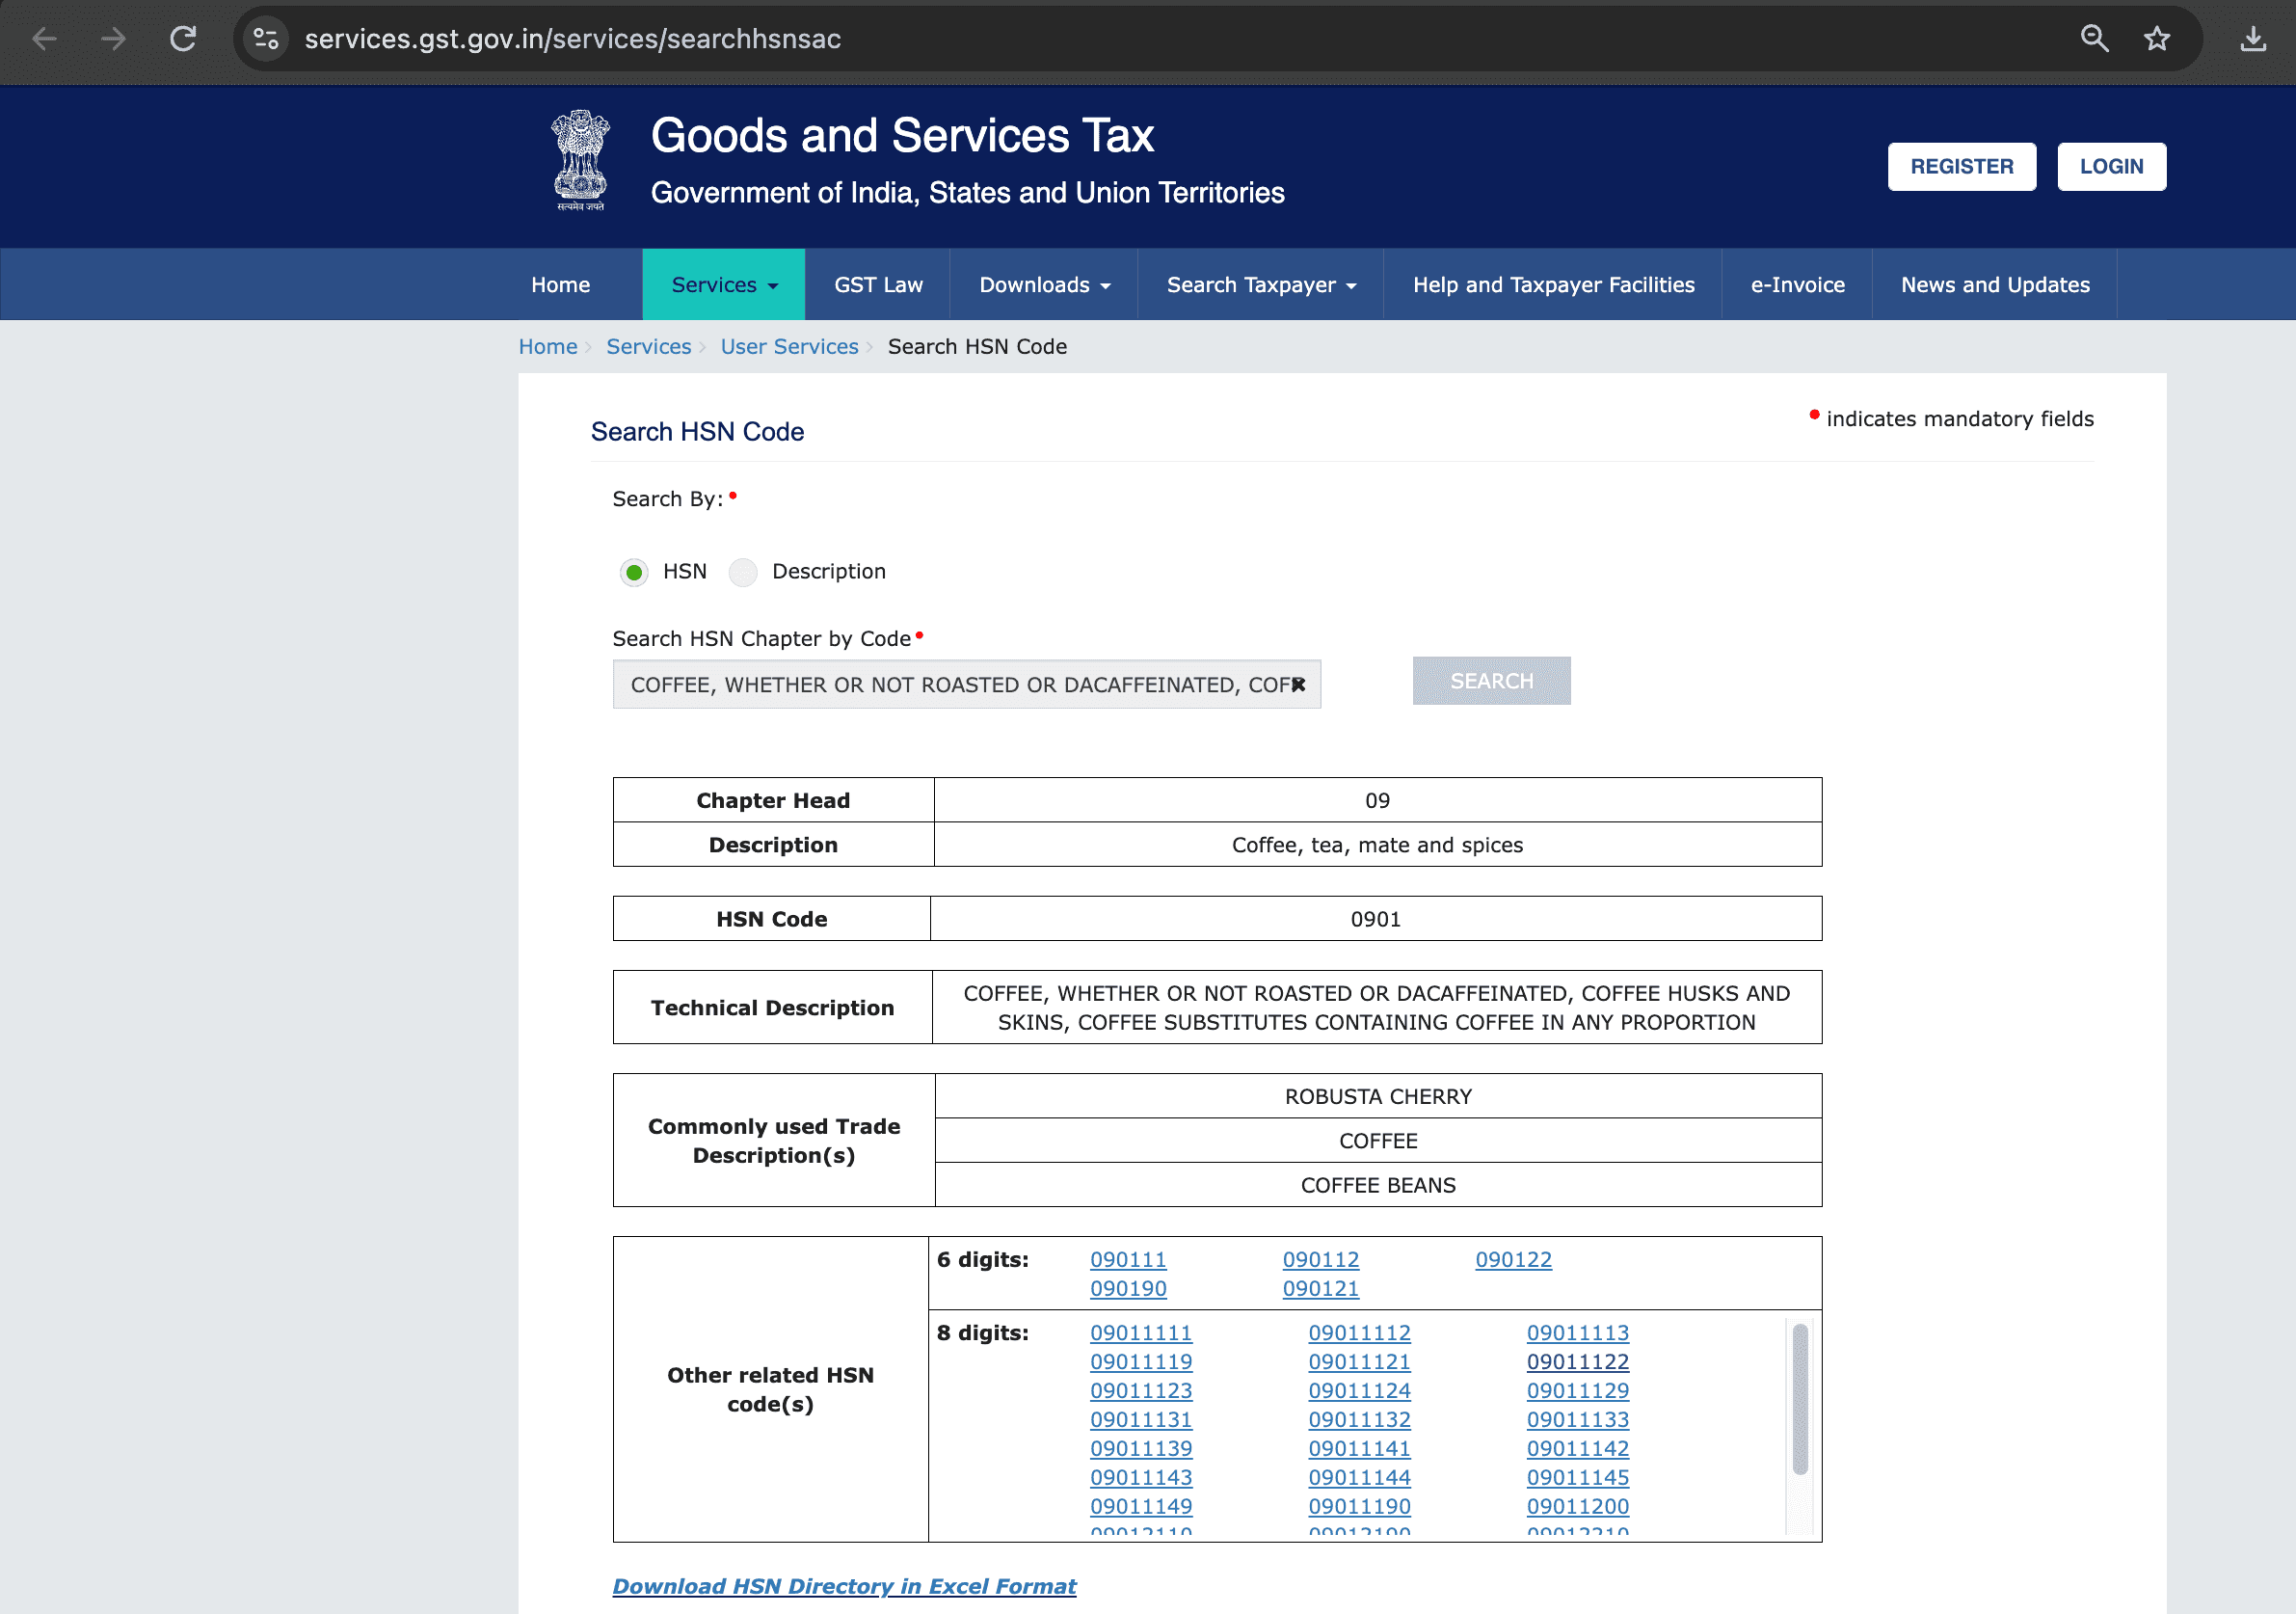Open 8-digit HSN code 09011119
Screen dimensions: 2296x1614
[1141, 1362]
